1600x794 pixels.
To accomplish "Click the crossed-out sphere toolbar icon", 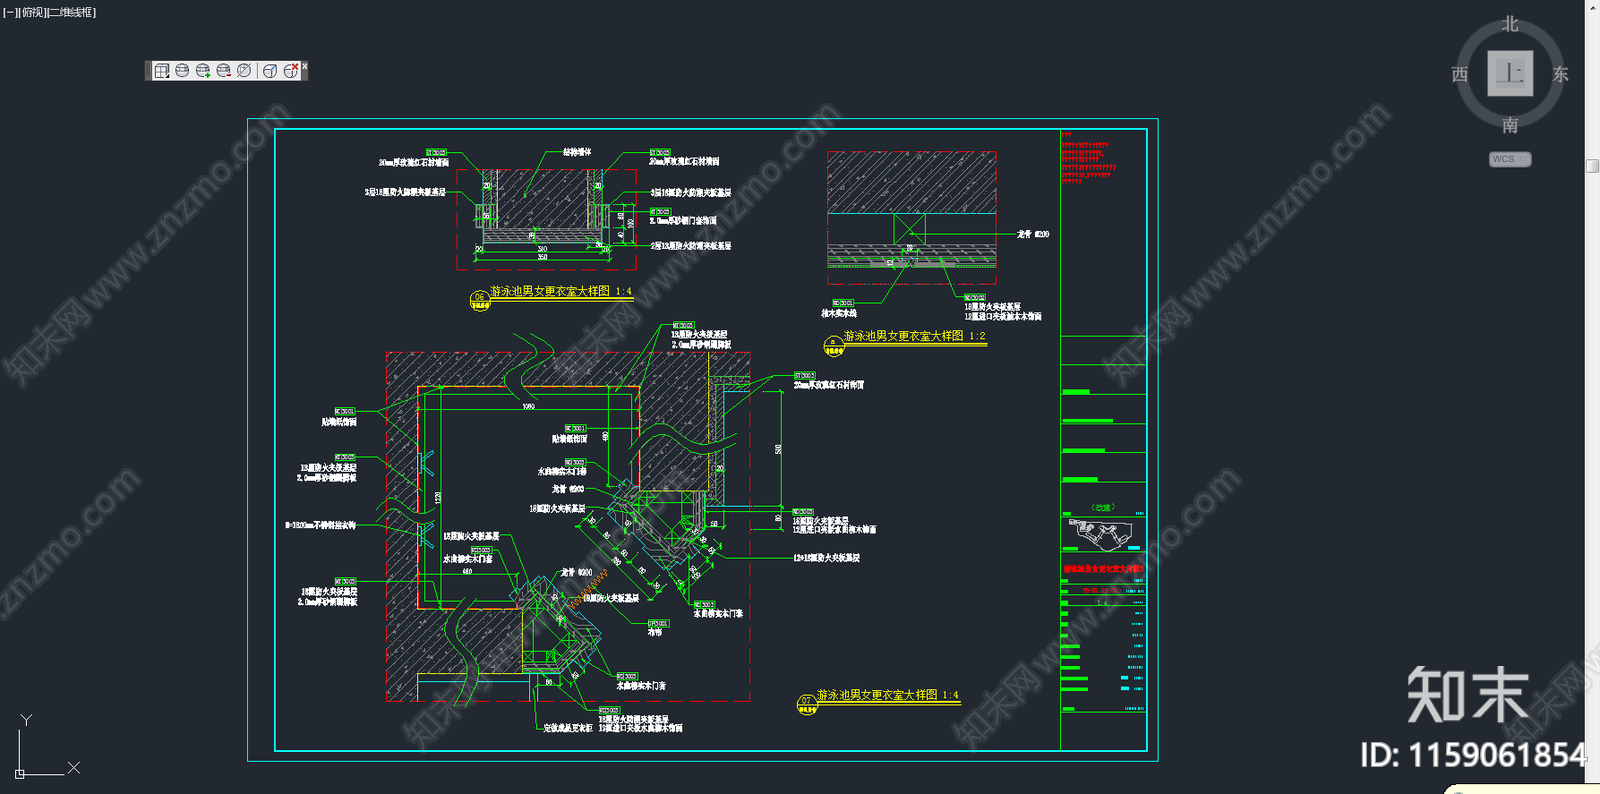I will (x=244, y=71).
